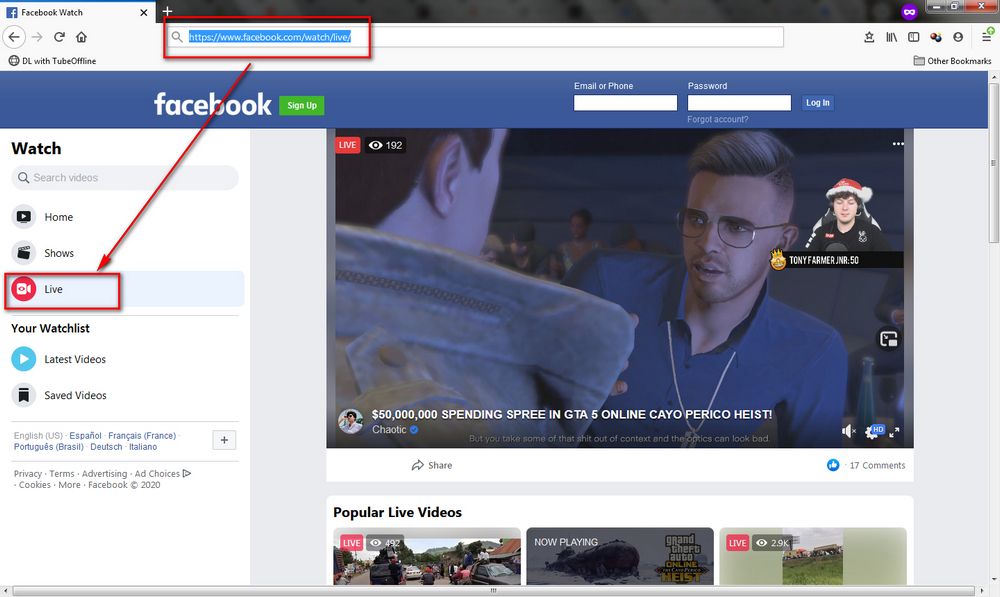Switch language to Español
This screenshot has width=1000, height=597.
point(85,436)
